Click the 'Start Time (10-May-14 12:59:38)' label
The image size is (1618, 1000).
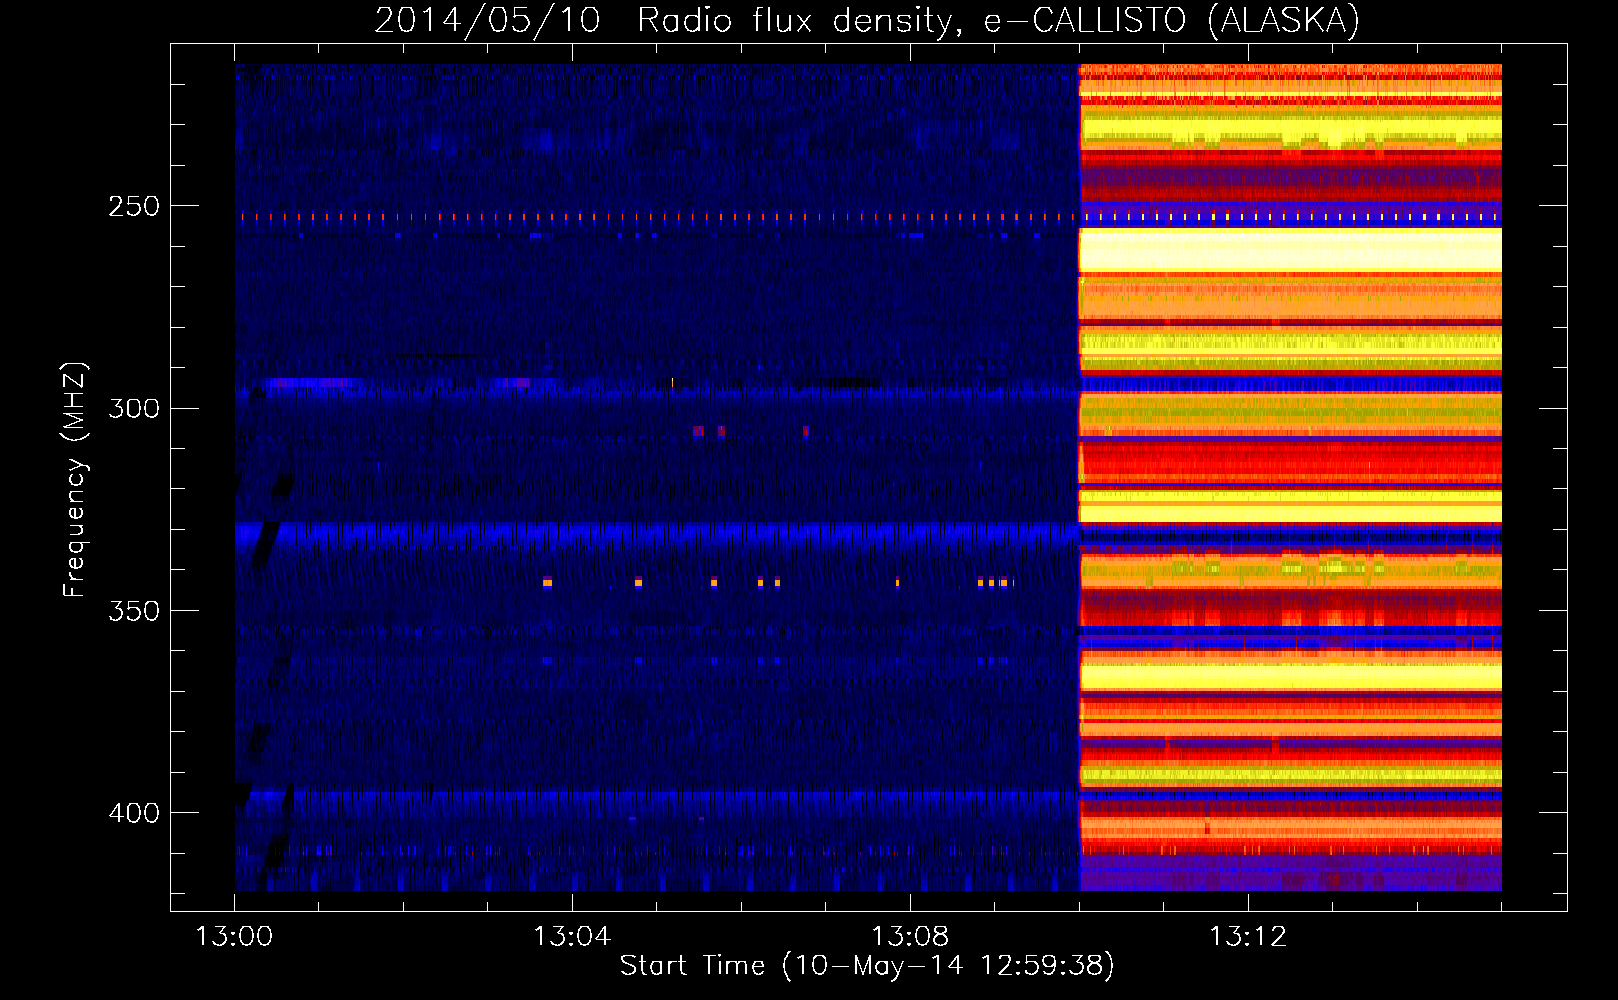(867, 966)
